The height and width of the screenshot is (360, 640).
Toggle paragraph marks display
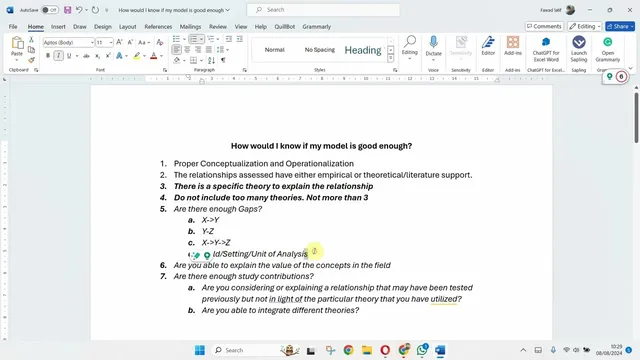pyautogui.click(x=223, y=60)
